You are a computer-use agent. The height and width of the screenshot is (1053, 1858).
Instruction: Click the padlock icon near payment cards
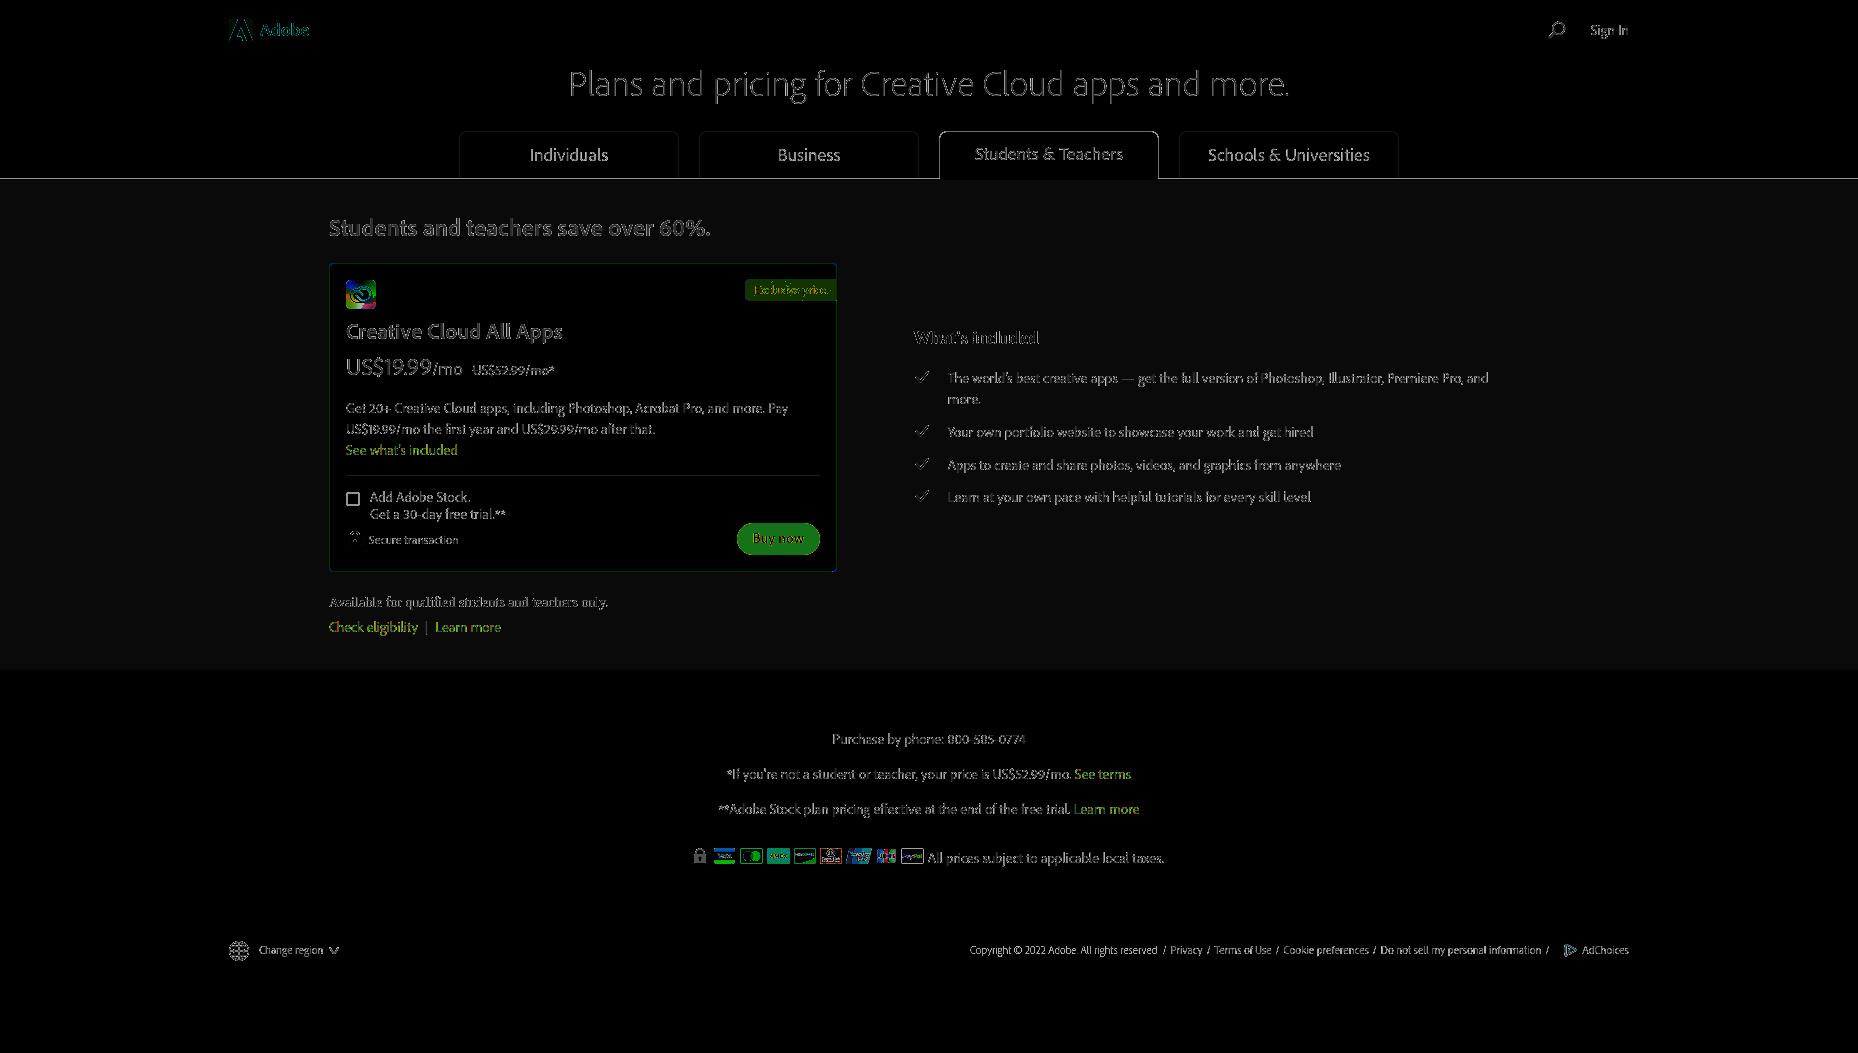(700, 856)
